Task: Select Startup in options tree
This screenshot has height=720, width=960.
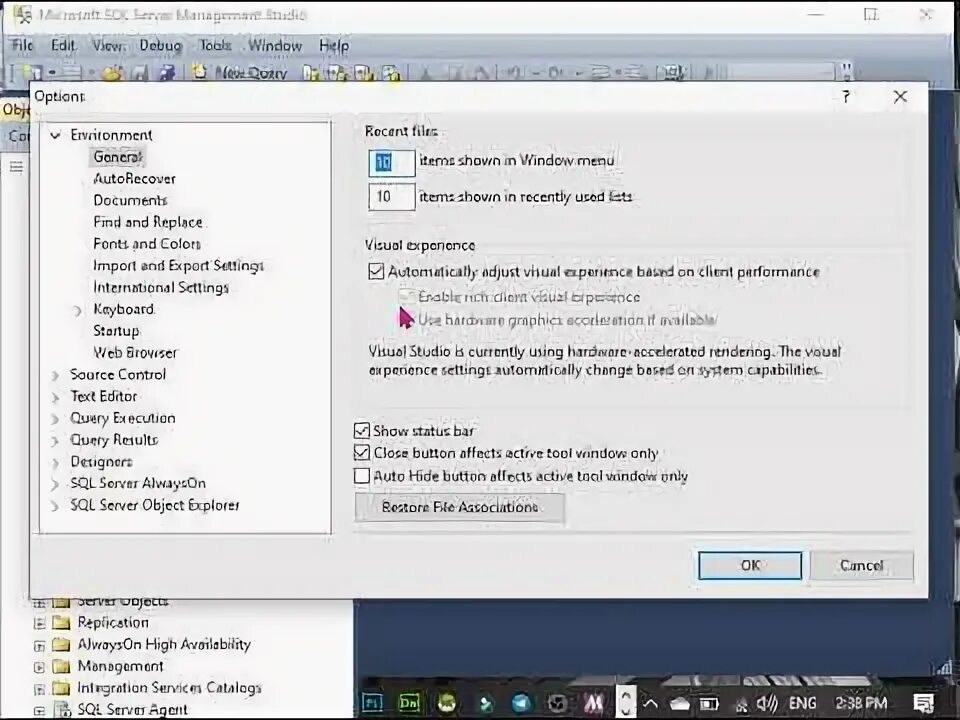Action: coord(116,331)
